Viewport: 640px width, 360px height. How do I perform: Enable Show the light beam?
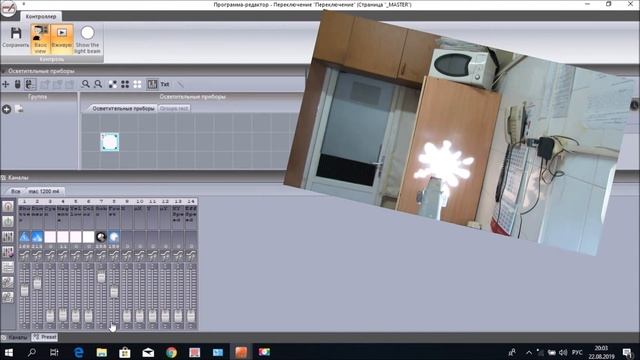click(x=87, y=39)
